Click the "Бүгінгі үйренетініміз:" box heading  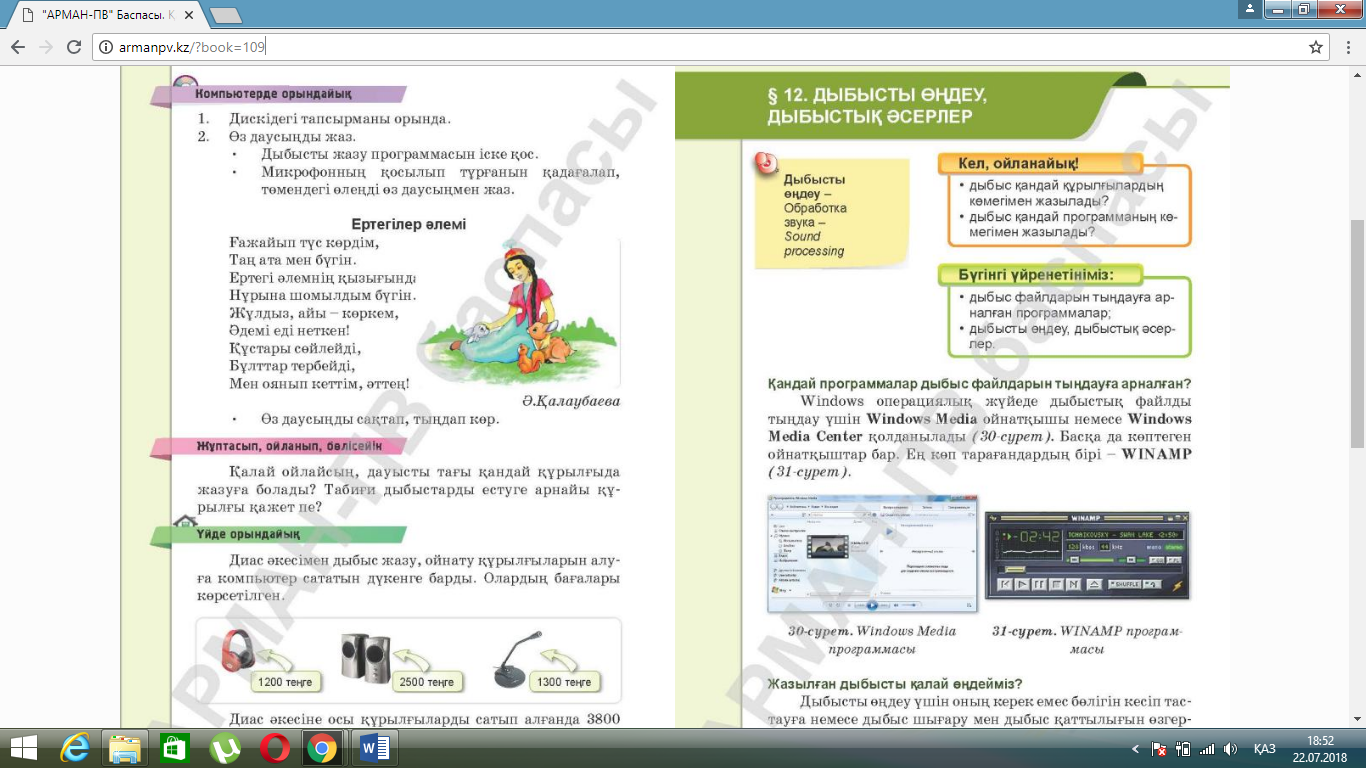(x=1036, y=274)
